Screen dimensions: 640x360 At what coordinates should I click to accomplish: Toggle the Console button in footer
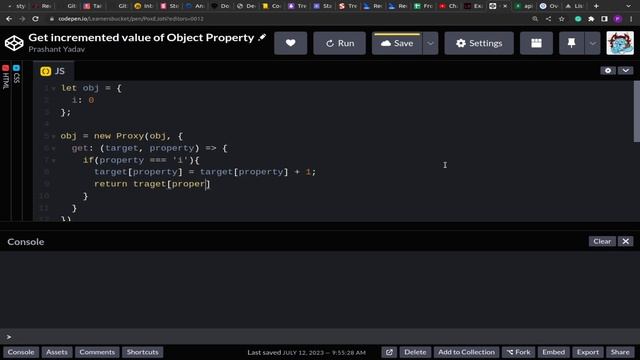click(x=21, y=352)
